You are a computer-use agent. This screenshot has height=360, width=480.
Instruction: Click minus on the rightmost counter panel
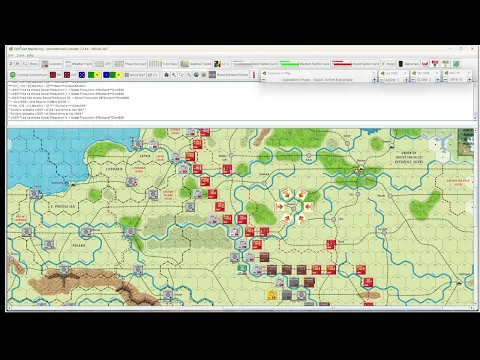coord(446,80)
